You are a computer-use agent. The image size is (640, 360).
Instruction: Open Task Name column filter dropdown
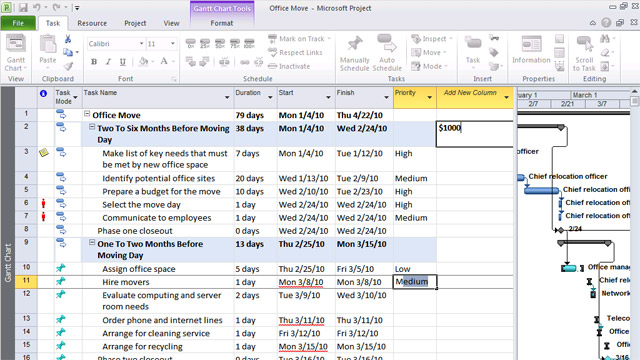point(227,97)
